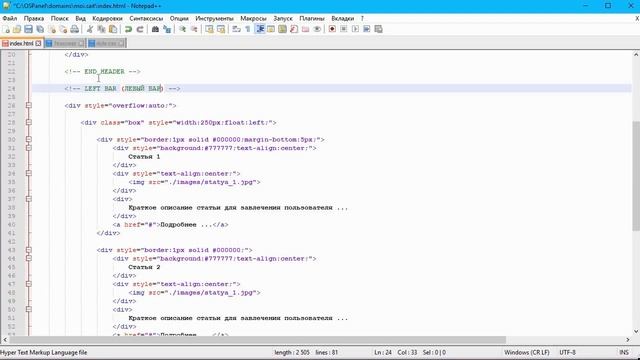Toggle the Function List panel icon
The image size is (640, 360).
tap(294, 29)
